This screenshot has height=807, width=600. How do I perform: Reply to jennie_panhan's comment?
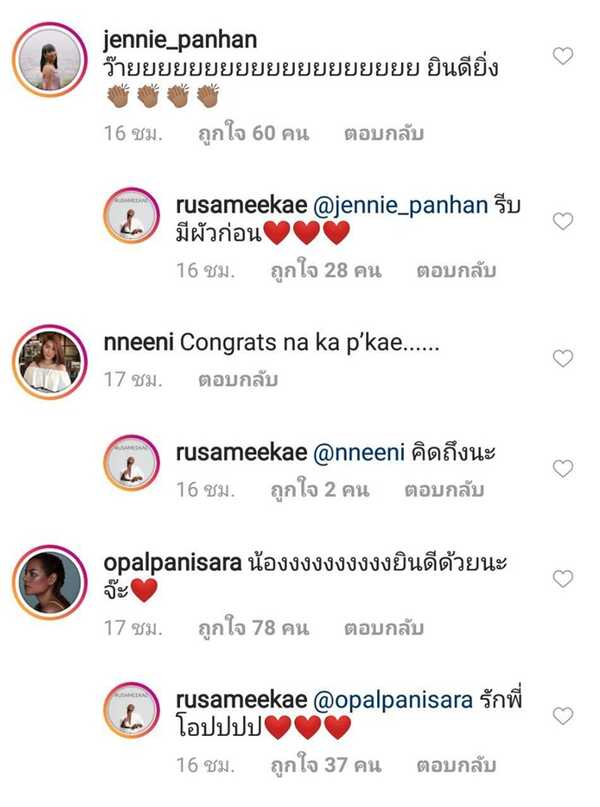point(384,133)
